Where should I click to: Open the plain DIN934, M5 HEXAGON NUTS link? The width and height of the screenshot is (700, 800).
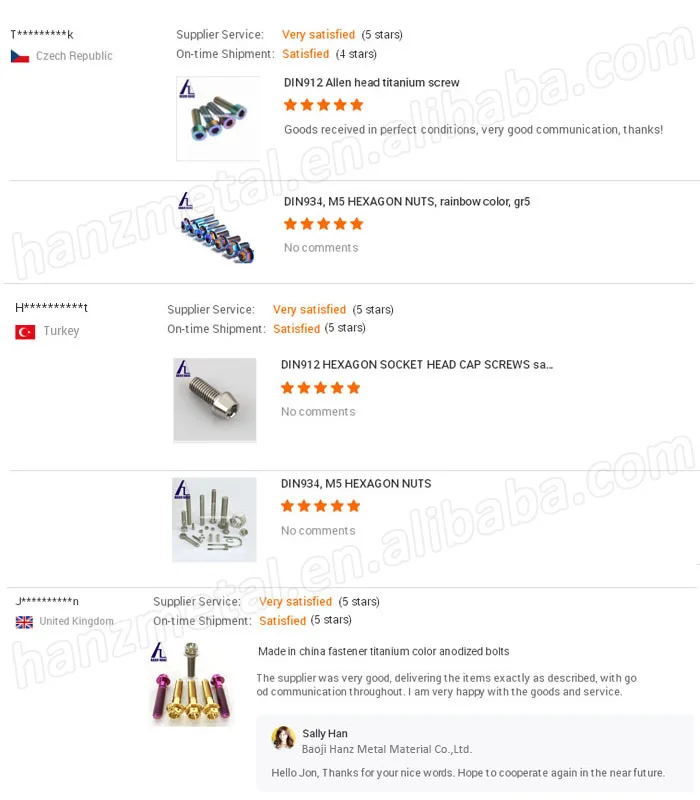356,484
